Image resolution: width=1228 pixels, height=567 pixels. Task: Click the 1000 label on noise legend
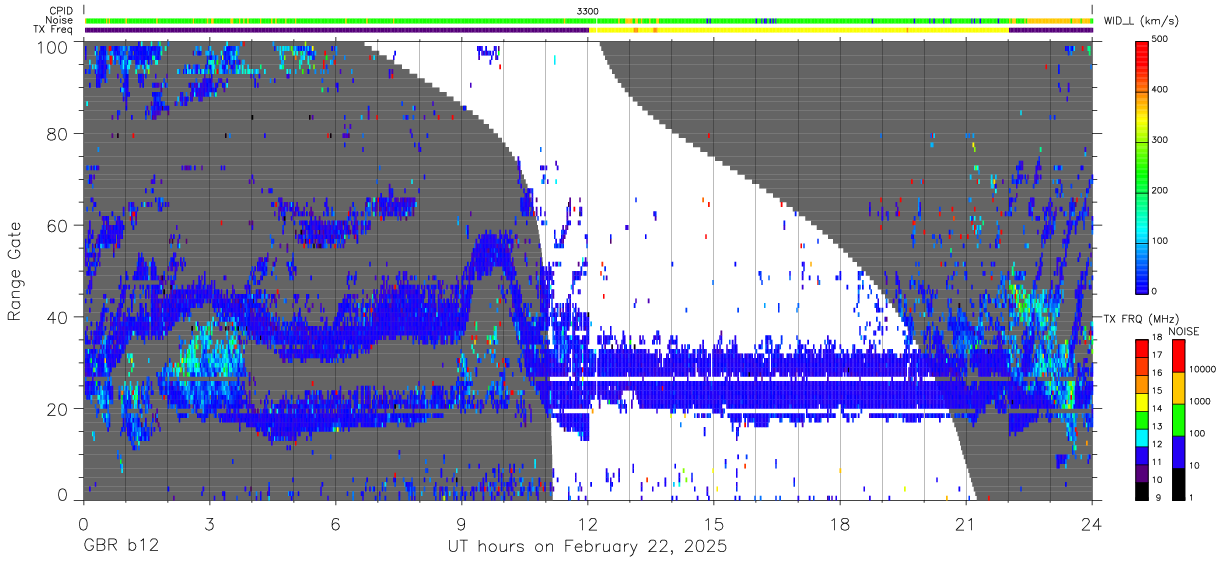pos(1201,400)
